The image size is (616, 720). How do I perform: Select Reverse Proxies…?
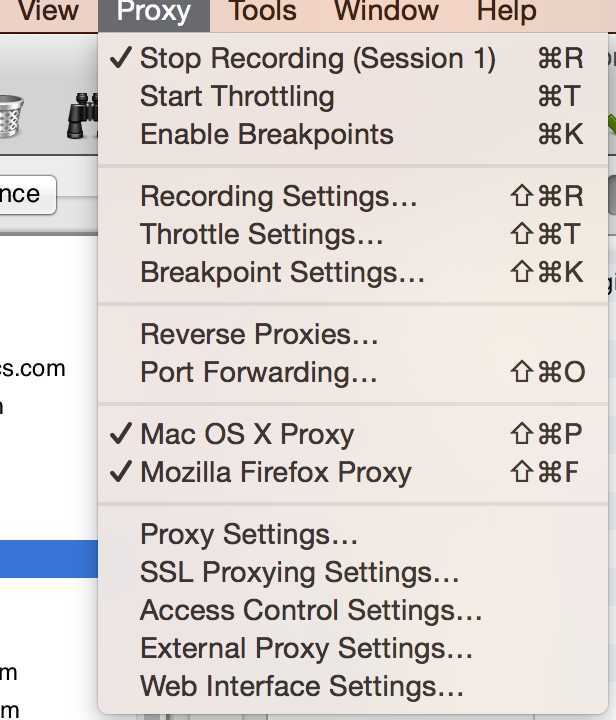coord(353,334)
